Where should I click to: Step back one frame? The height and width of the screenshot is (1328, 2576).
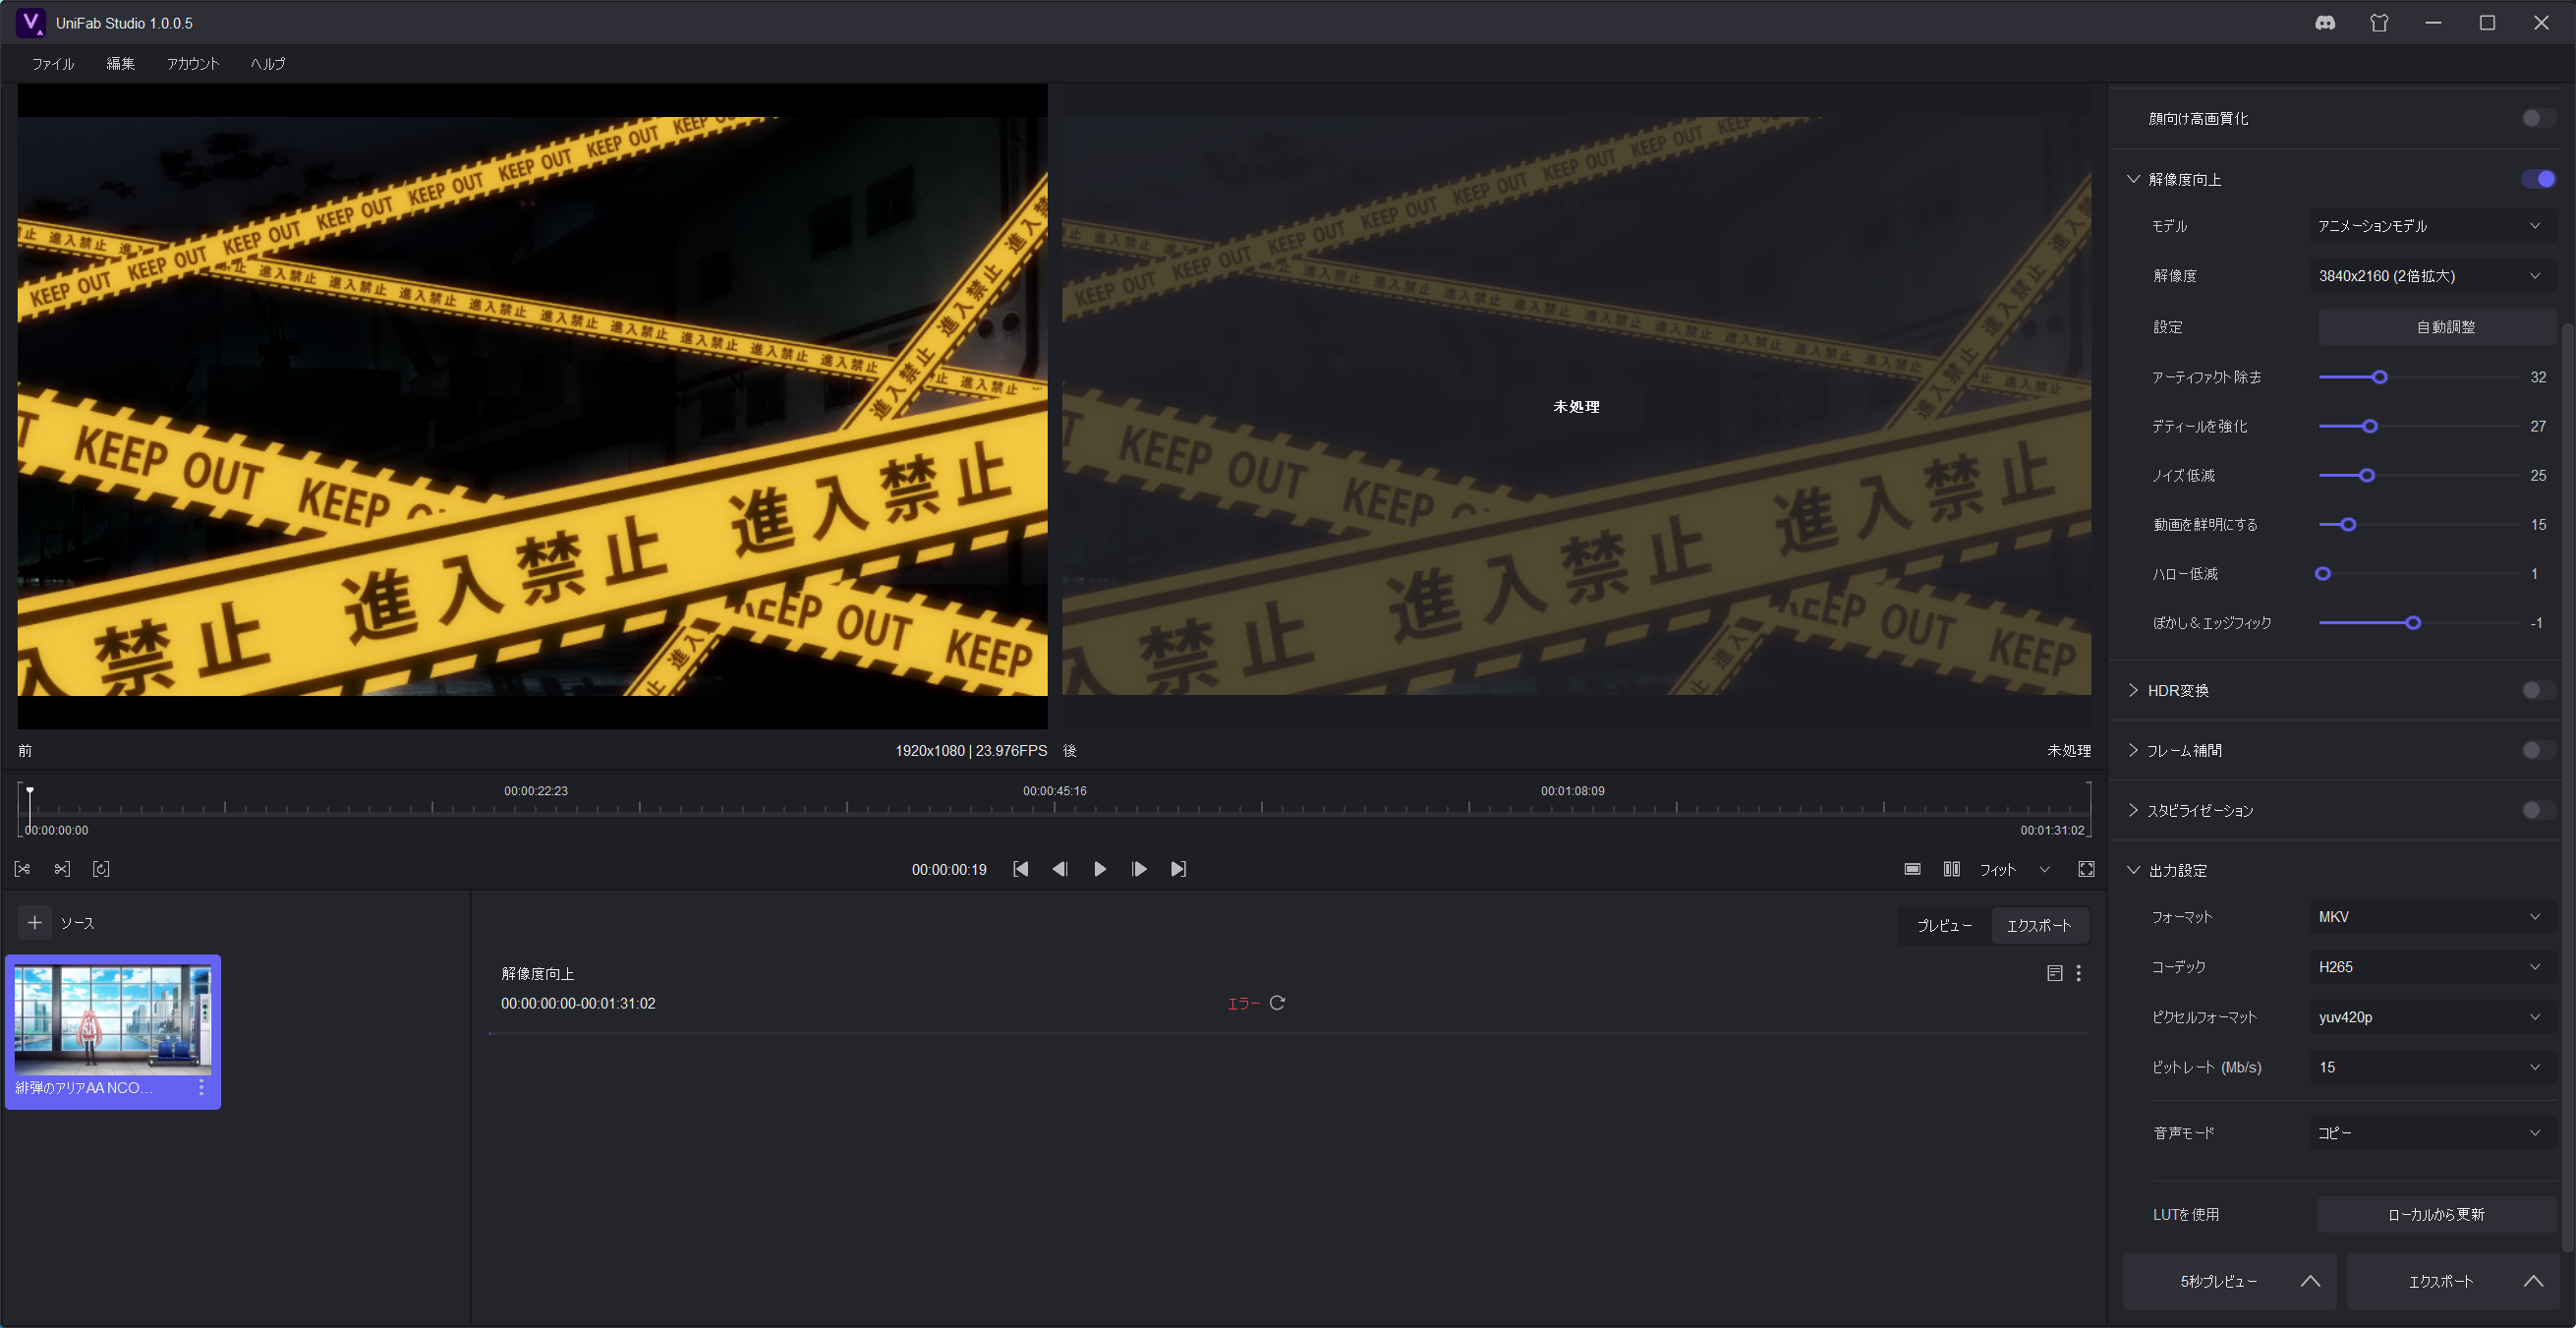coord(1060,869)
